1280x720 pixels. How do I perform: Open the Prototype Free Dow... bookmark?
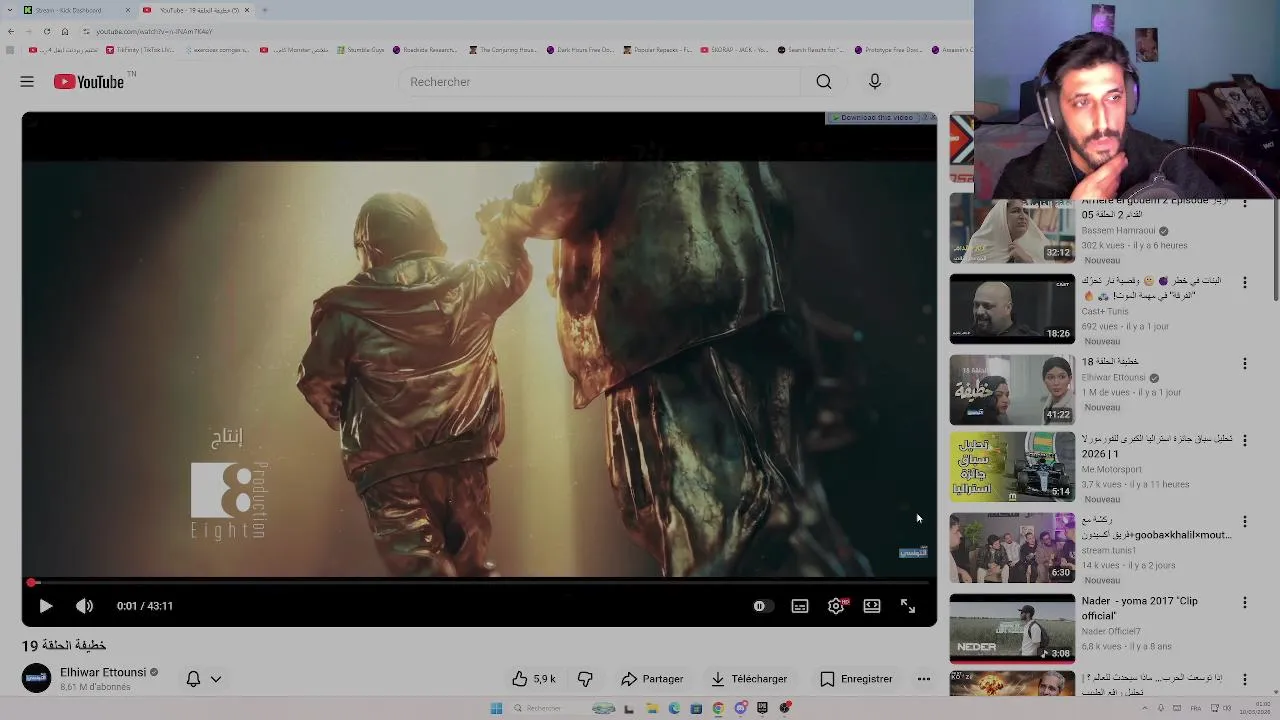888,50
